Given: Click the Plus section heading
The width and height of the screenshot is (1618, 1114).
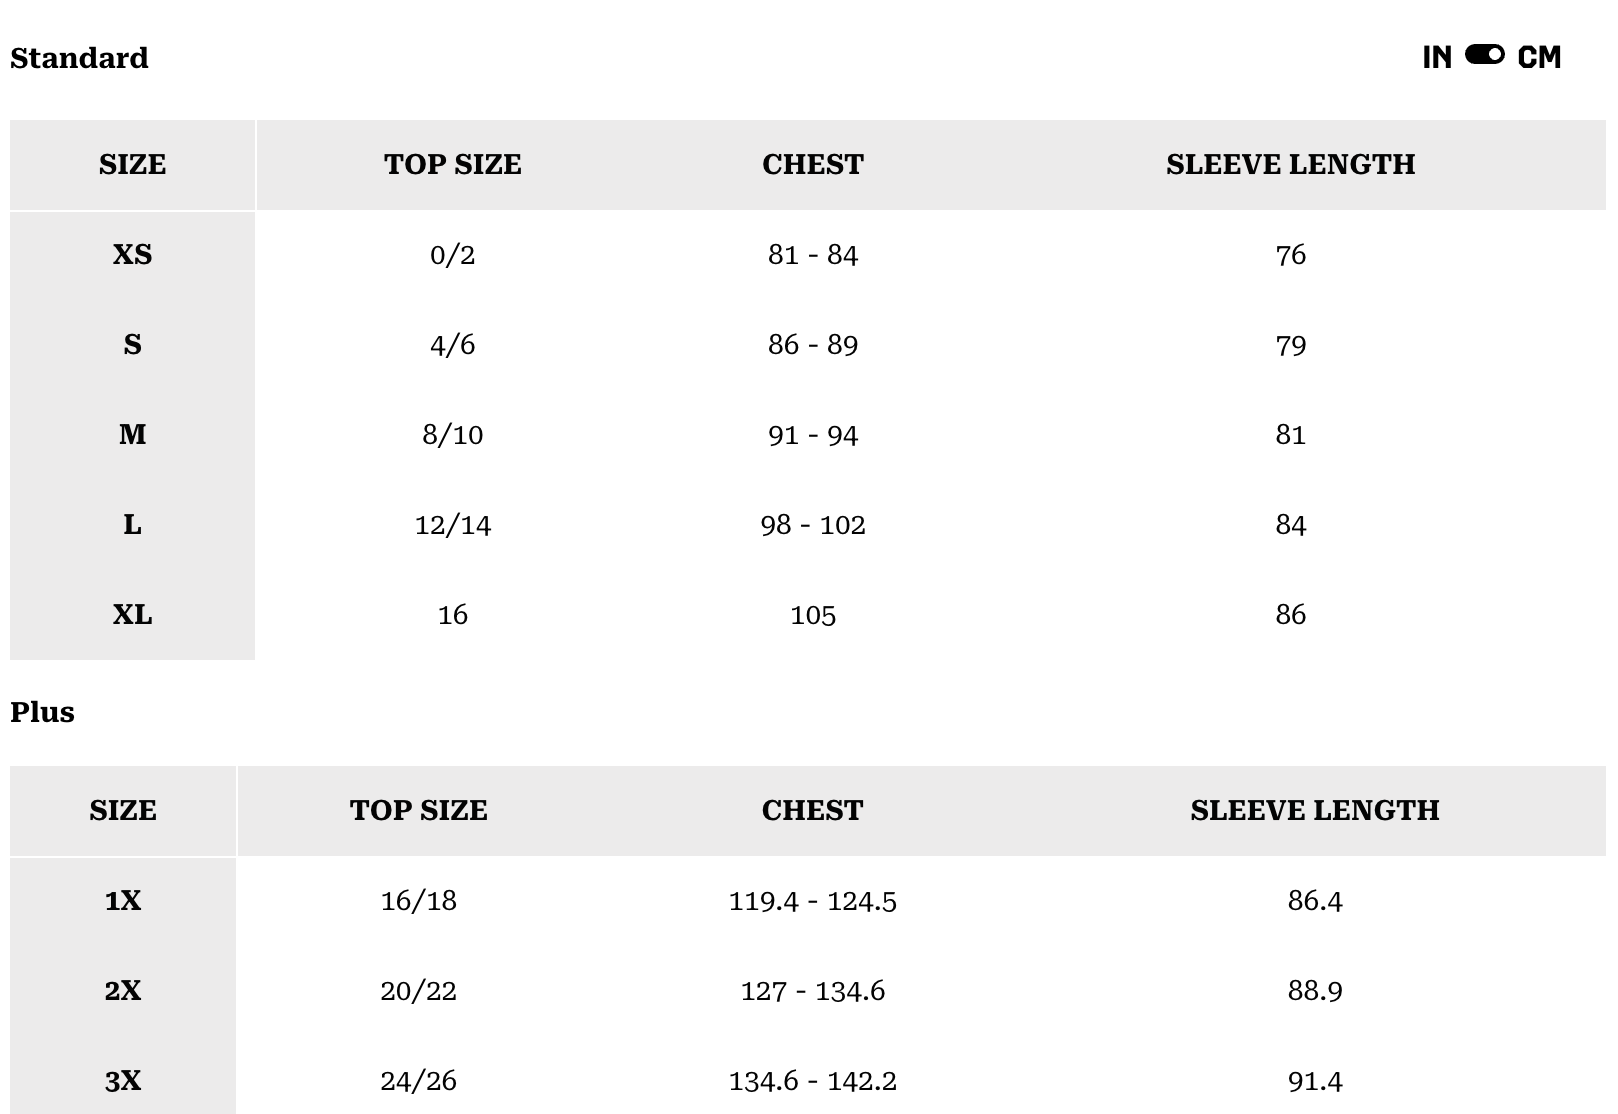Looking at the screenshot, I should (43, 712).
